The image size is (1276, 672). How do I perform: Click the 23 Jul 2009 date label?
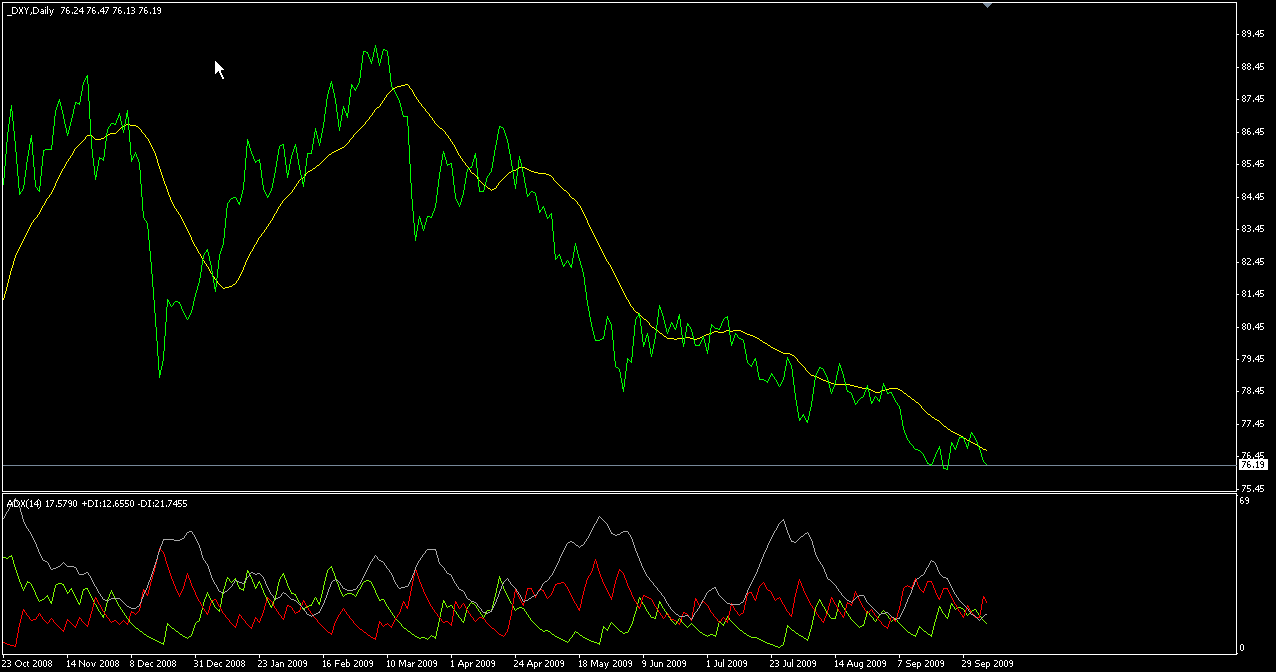pyautogui.click(x=793, y=663)
